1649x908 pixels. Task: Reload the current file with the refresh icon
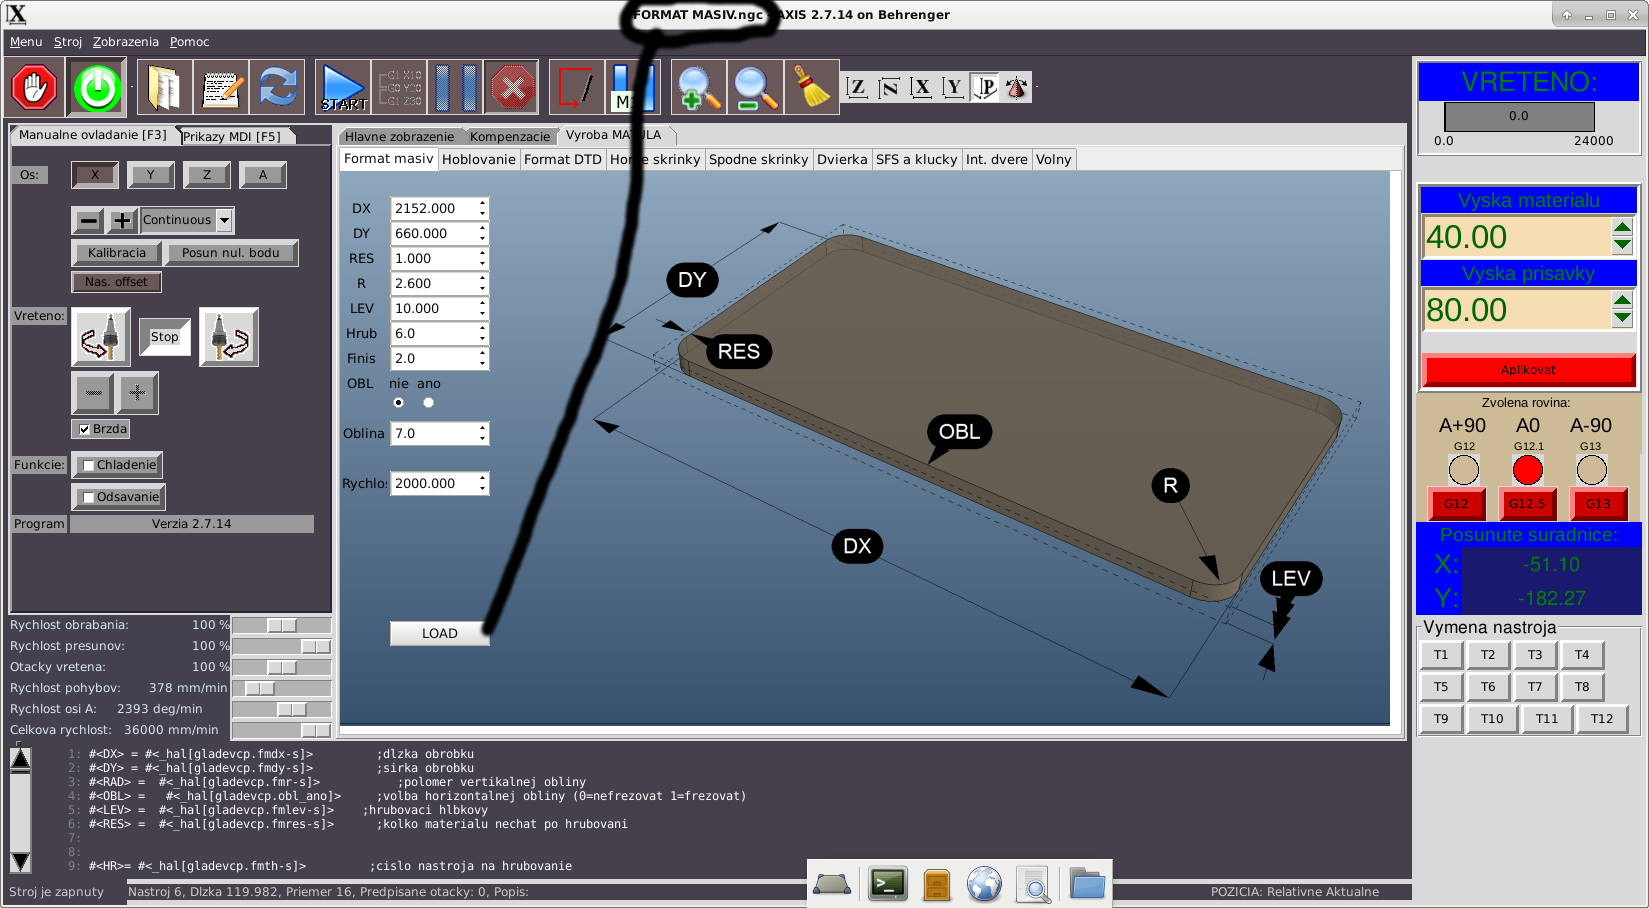click(x=278, y=88)
